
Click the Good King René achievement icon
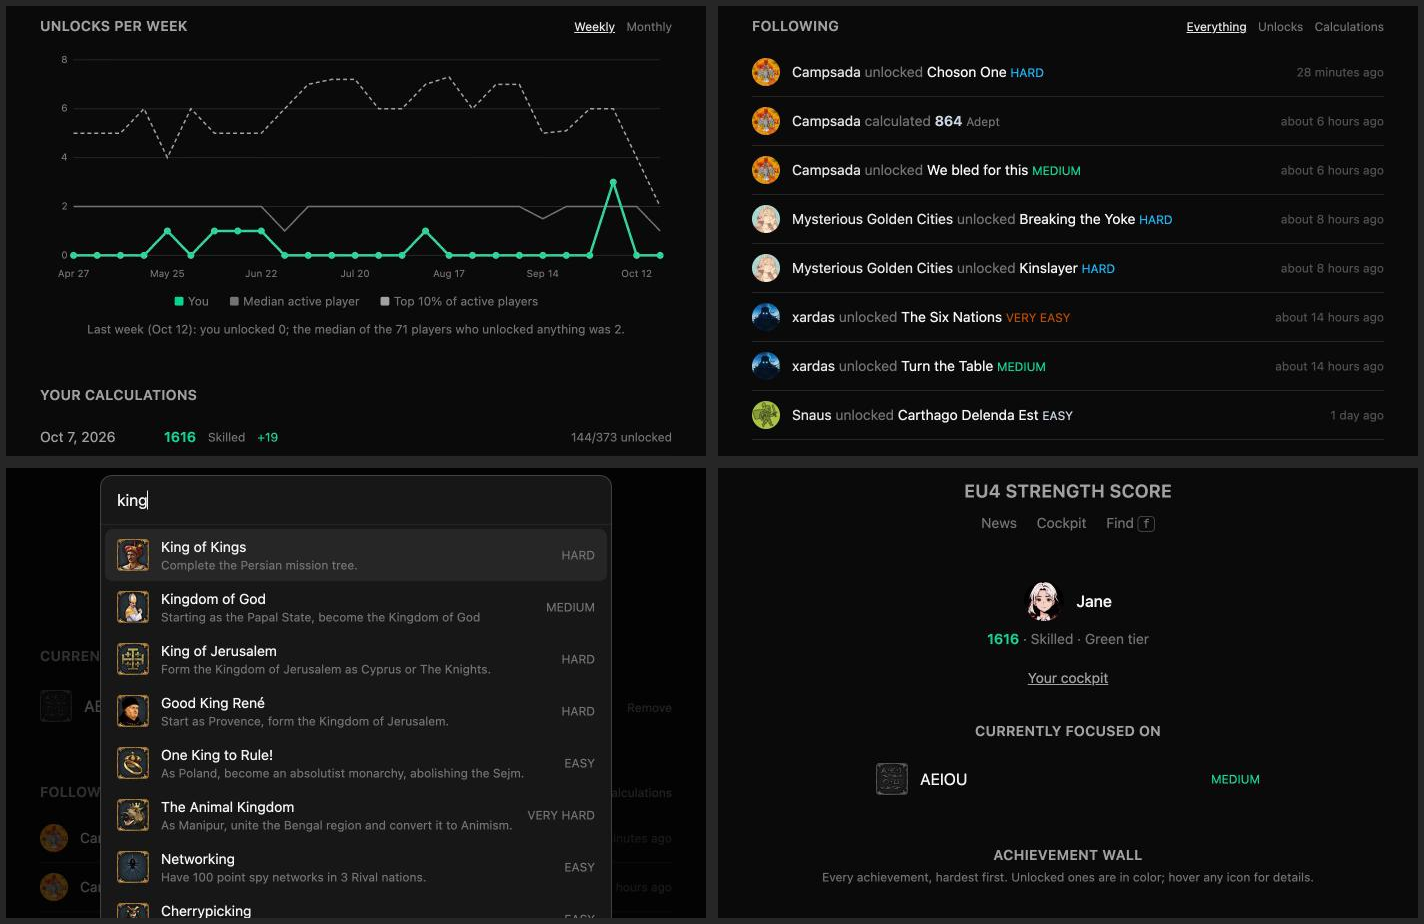(x=133, y=711)
